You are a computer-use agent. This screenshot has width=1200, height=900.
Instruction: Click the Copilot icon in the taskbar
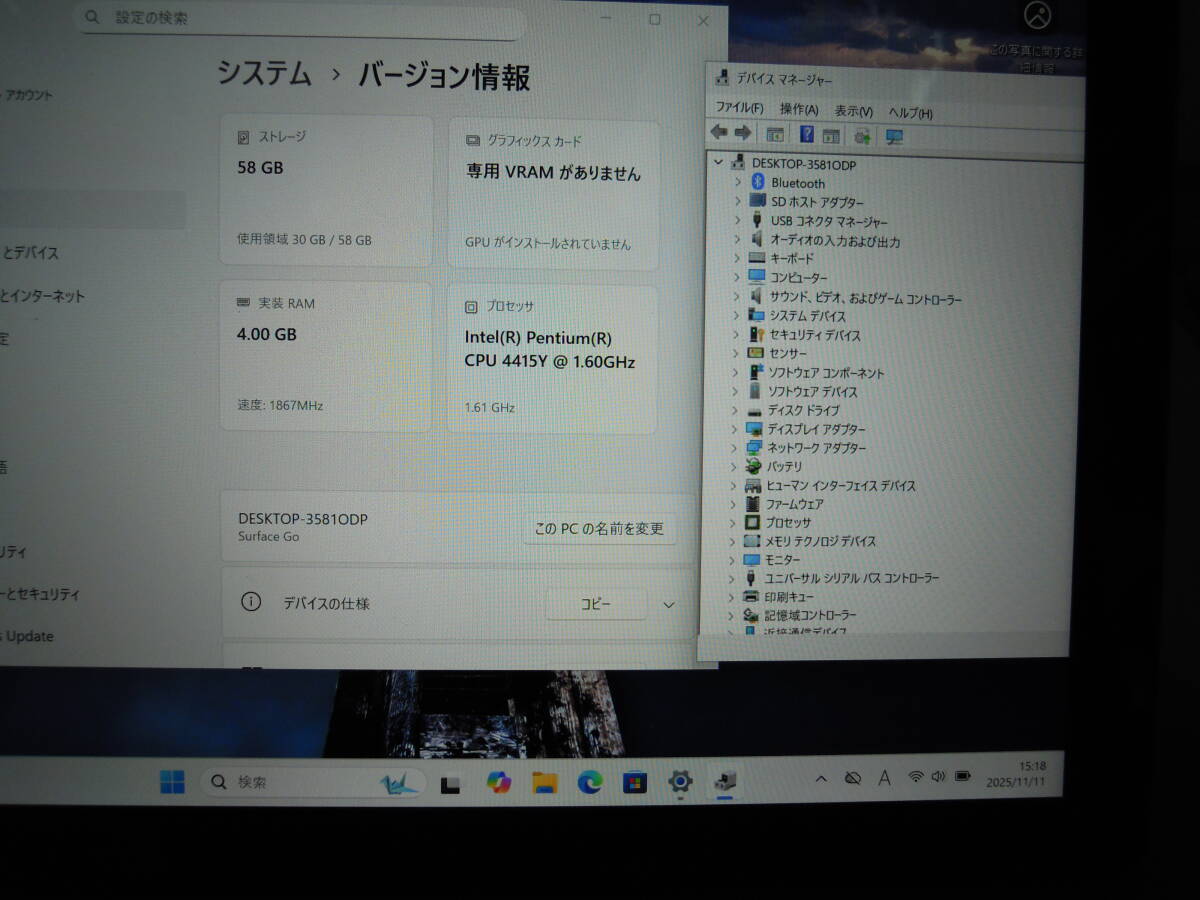[498, 782]
